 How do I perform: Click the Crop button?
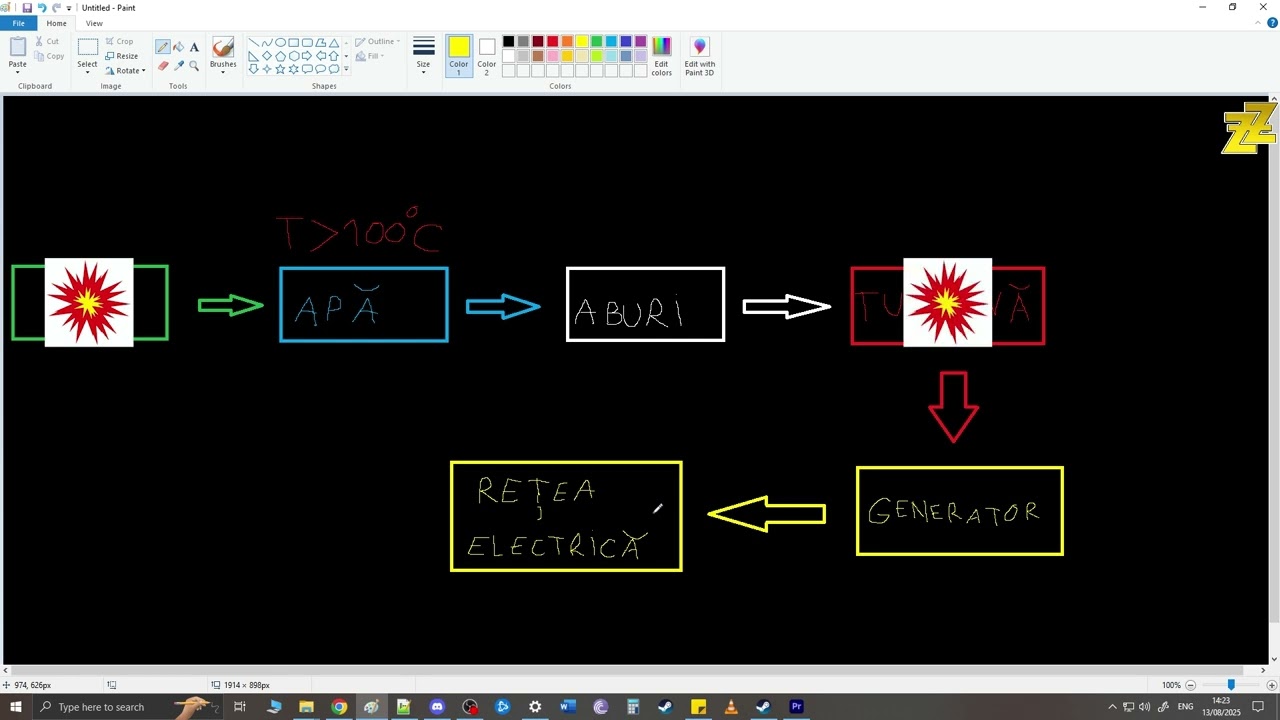119,41
